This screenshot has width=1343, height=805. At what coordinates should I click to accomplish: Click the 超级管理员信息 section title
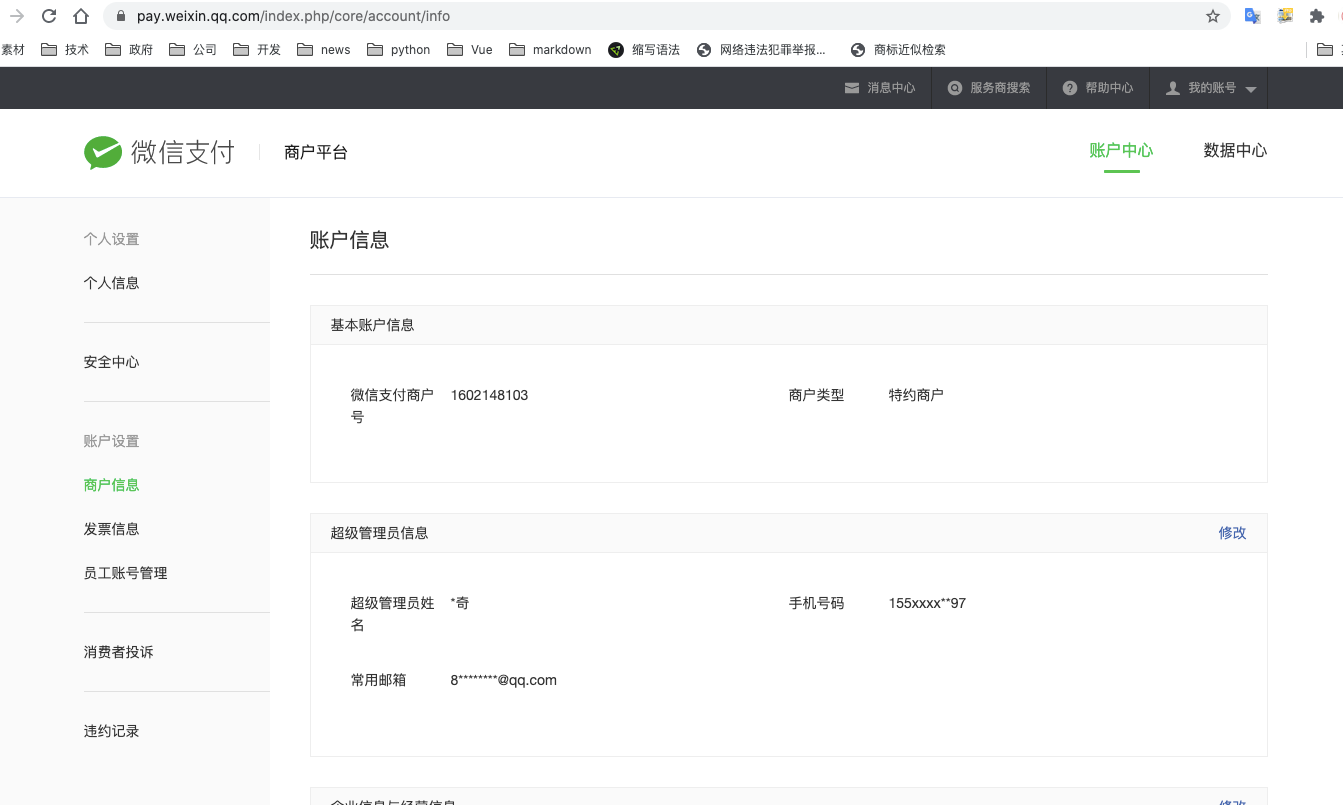pos(379,533)
